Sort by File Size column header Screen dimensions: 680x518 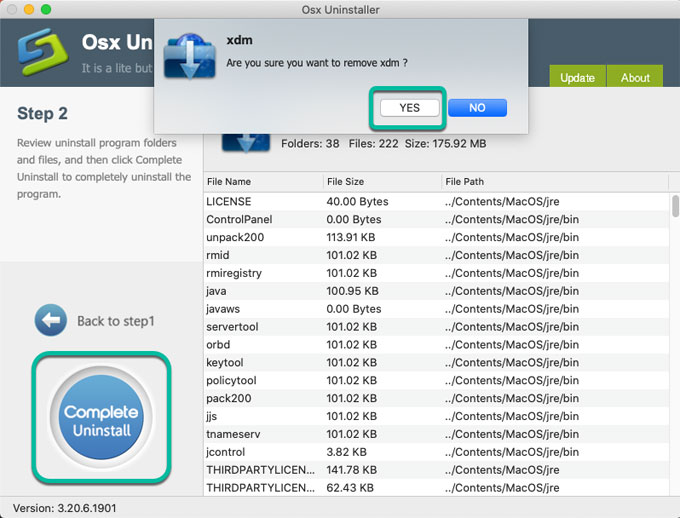pos(382,182)
